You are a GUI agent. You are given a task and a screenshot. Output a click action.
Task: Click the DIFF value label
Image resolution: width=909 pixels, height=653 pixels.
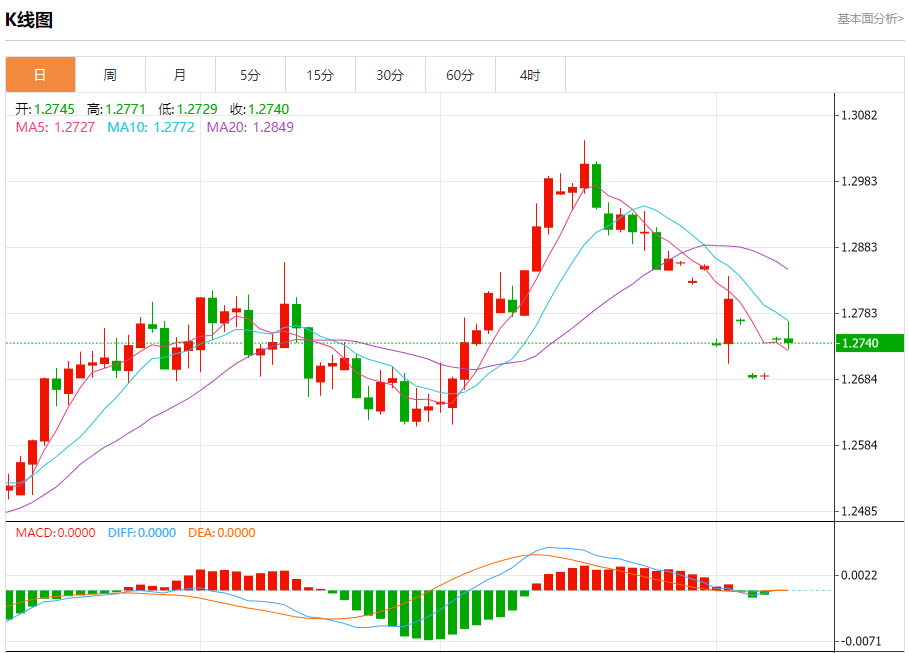point(142,532)
